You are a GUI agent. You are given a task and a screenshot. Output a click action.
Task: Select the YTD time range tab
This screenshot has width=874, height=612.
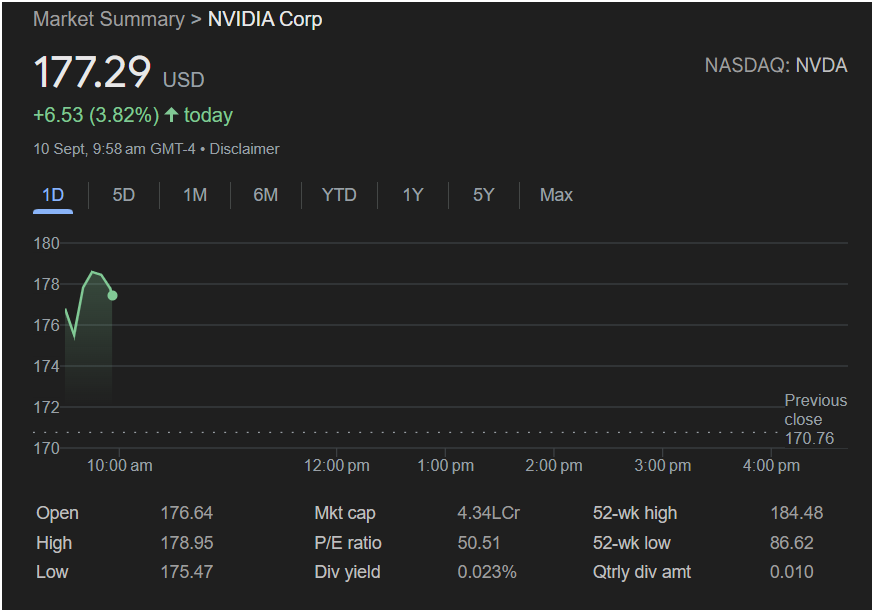pos(339,195)
